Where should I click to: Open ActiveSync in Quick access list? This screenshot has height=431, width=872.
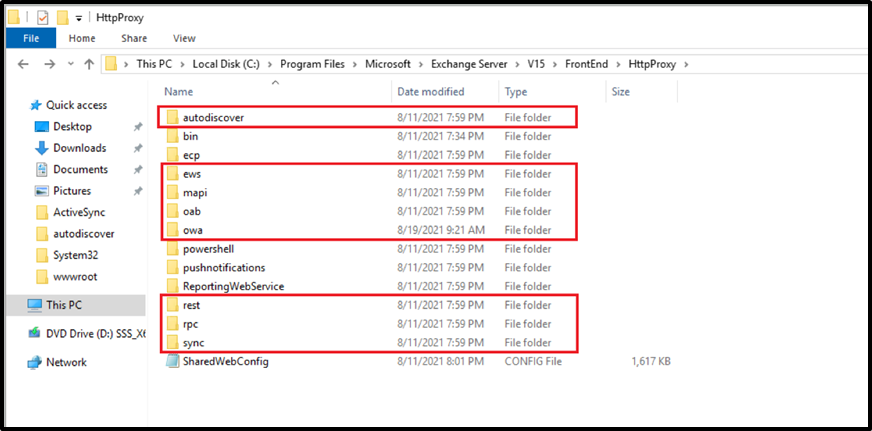[x=79, y=212]
